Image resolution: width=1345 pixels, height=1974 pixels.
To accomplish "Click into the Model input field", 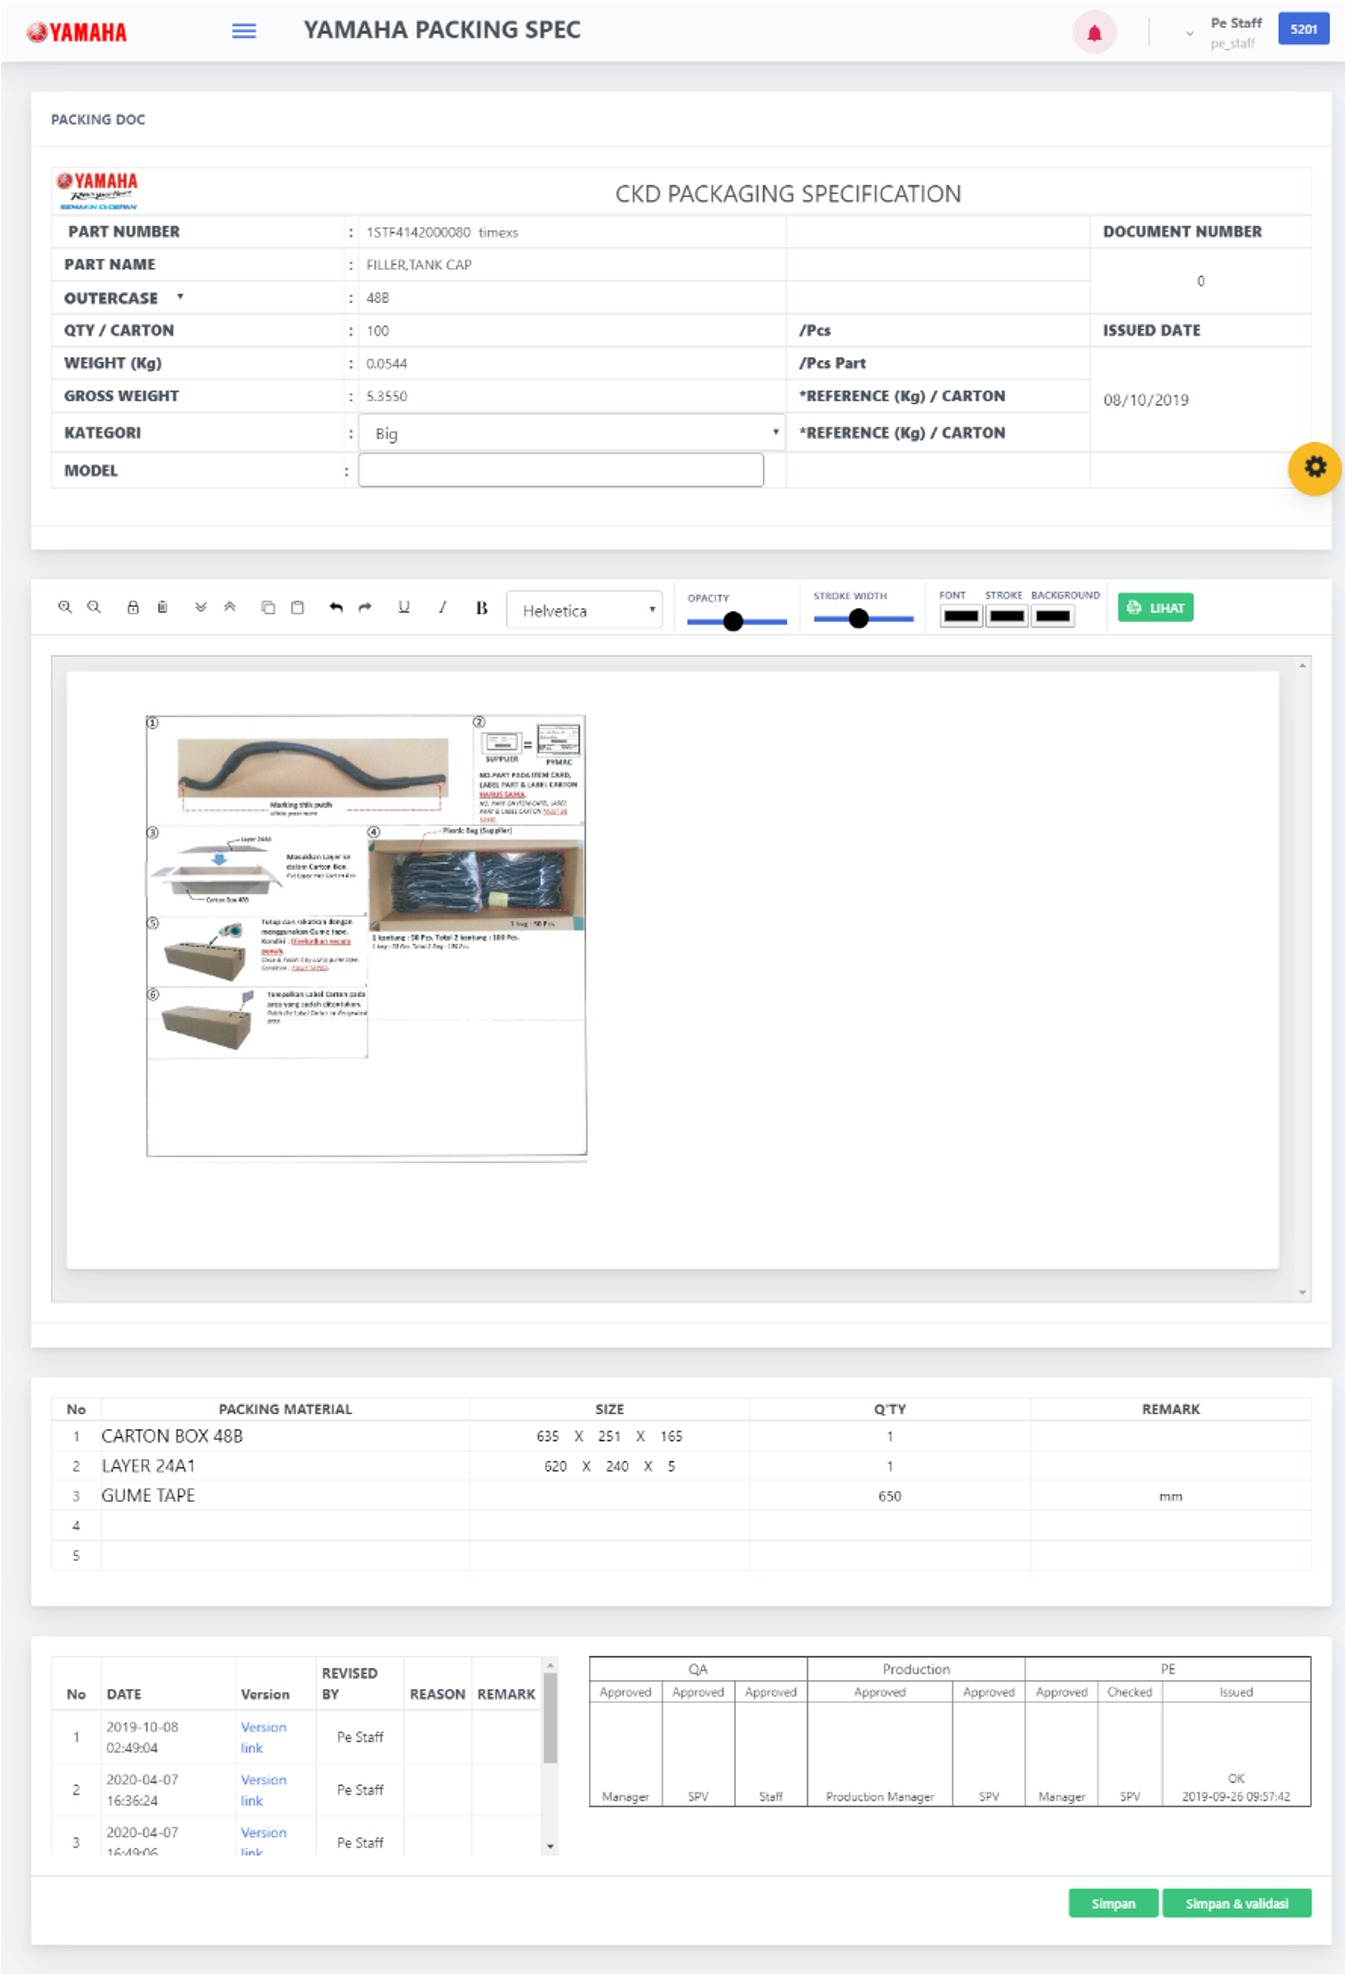I will [561, 470].
